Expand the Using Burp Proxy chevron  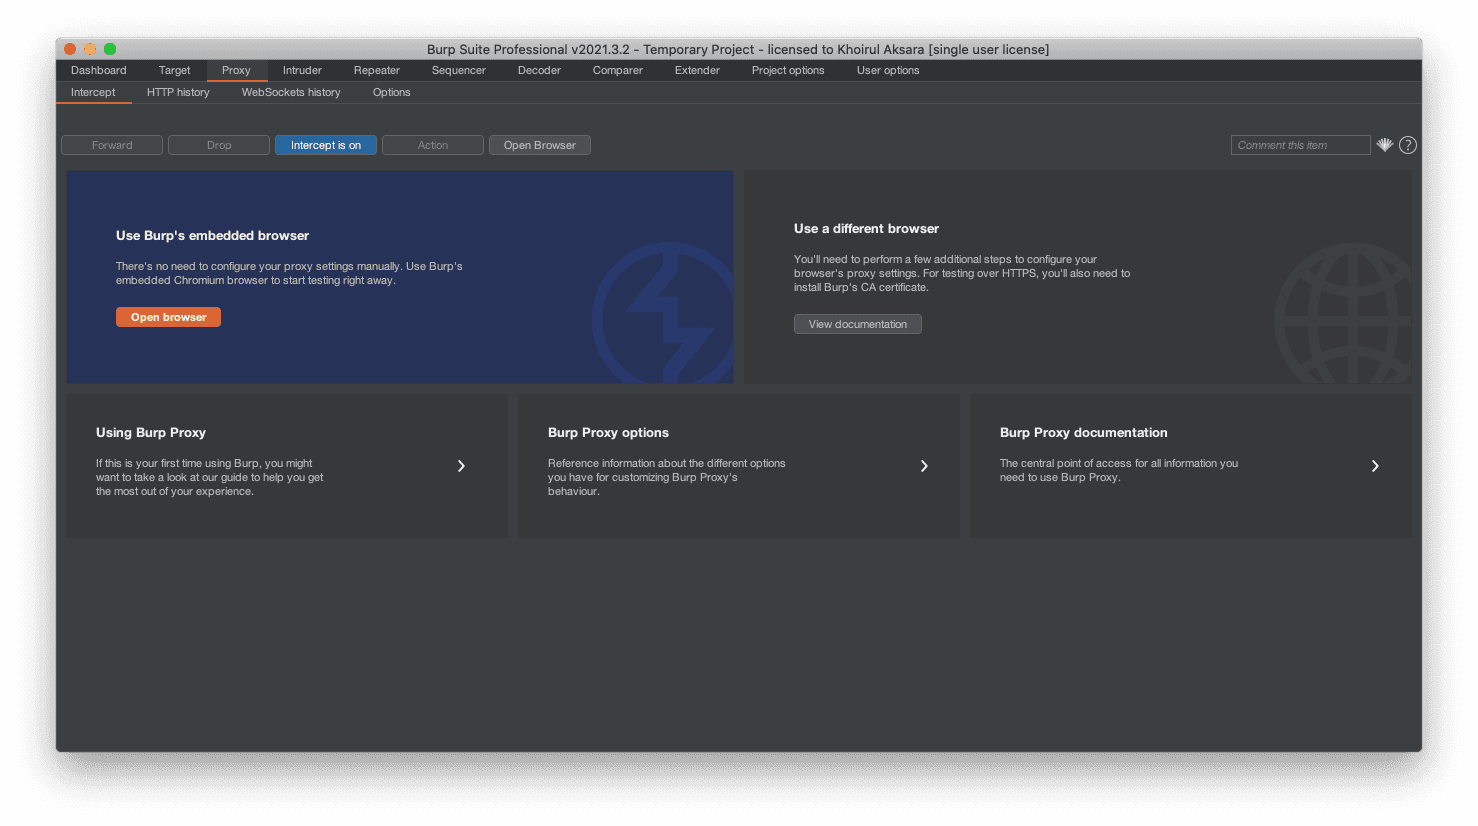point(461,466)
